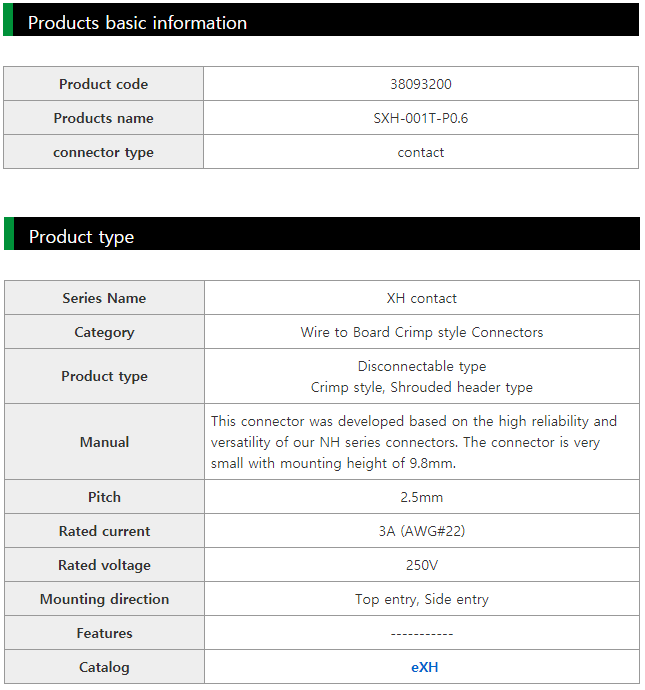645x690 pixels.
Task: Click the rated current value 3A (AWG#22)
Action: tap(421, 531)
